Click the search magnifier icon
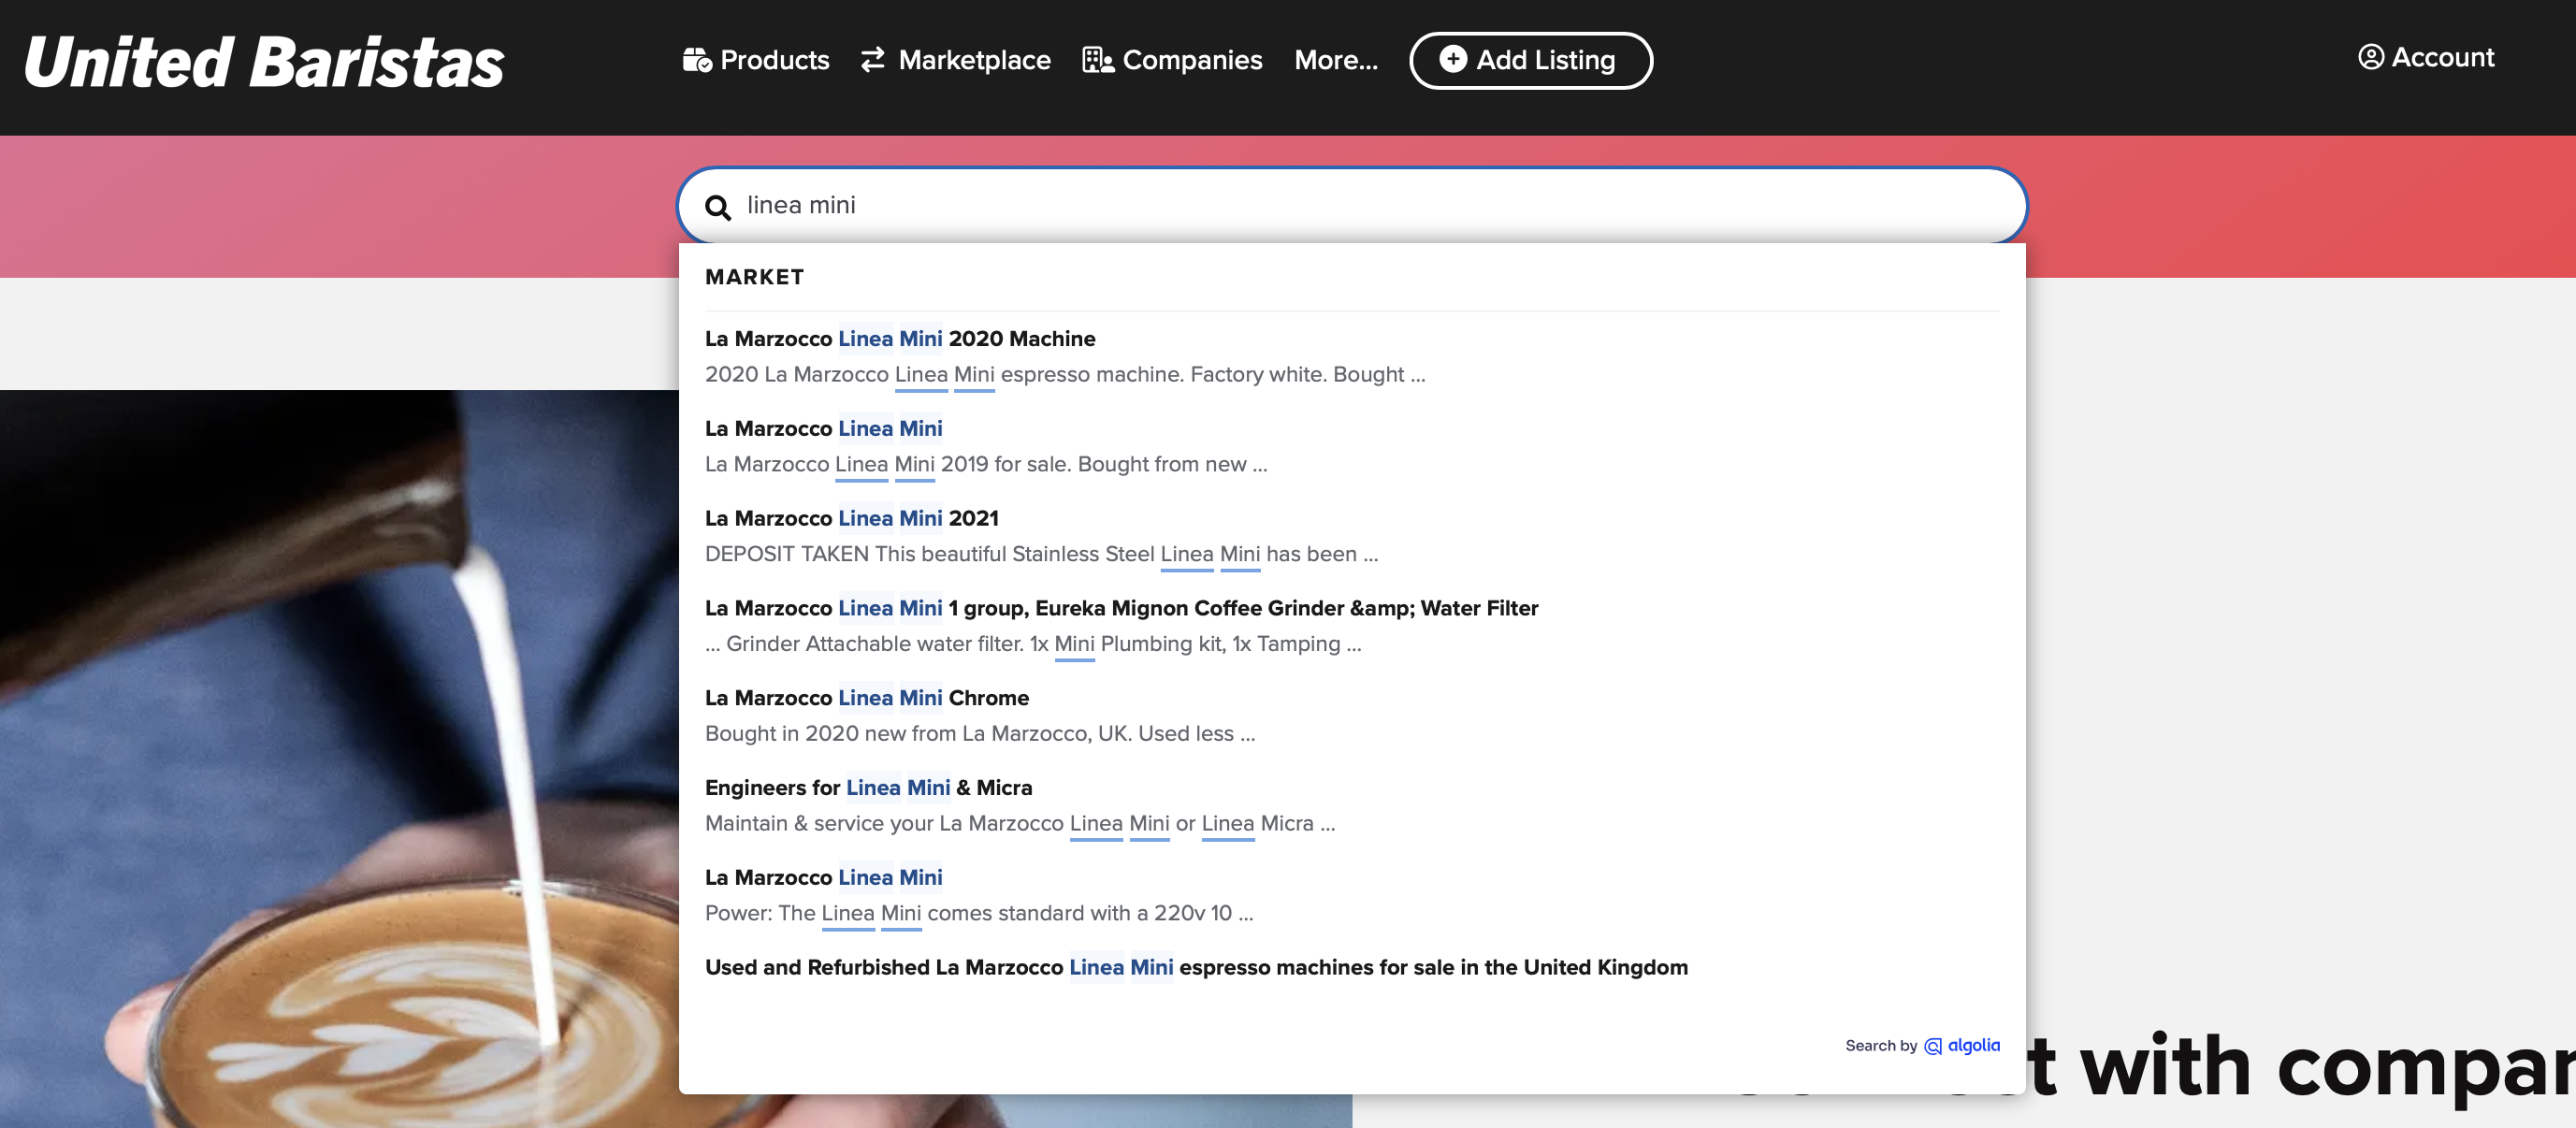 [717, 207]
